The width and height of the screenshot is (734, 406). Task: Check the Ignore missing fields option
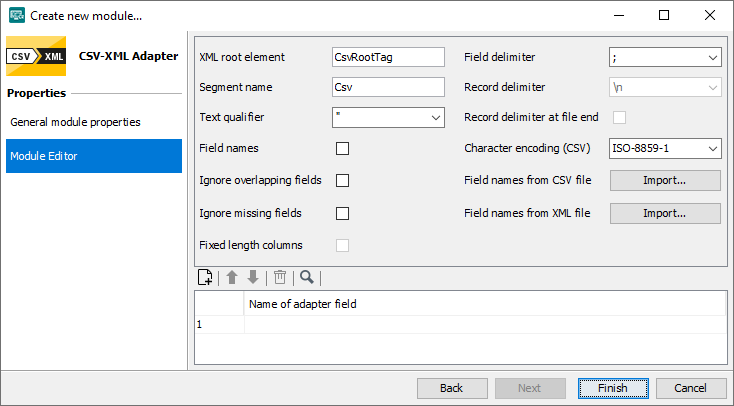[343, 213]
